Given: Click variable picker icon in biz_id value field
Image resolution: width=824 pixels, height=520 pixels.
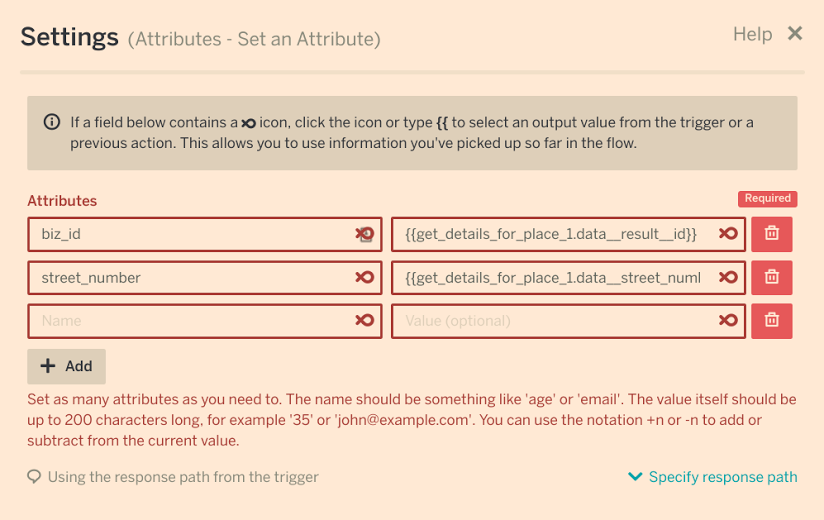Looking at the screenshot, I should [729, 234].
